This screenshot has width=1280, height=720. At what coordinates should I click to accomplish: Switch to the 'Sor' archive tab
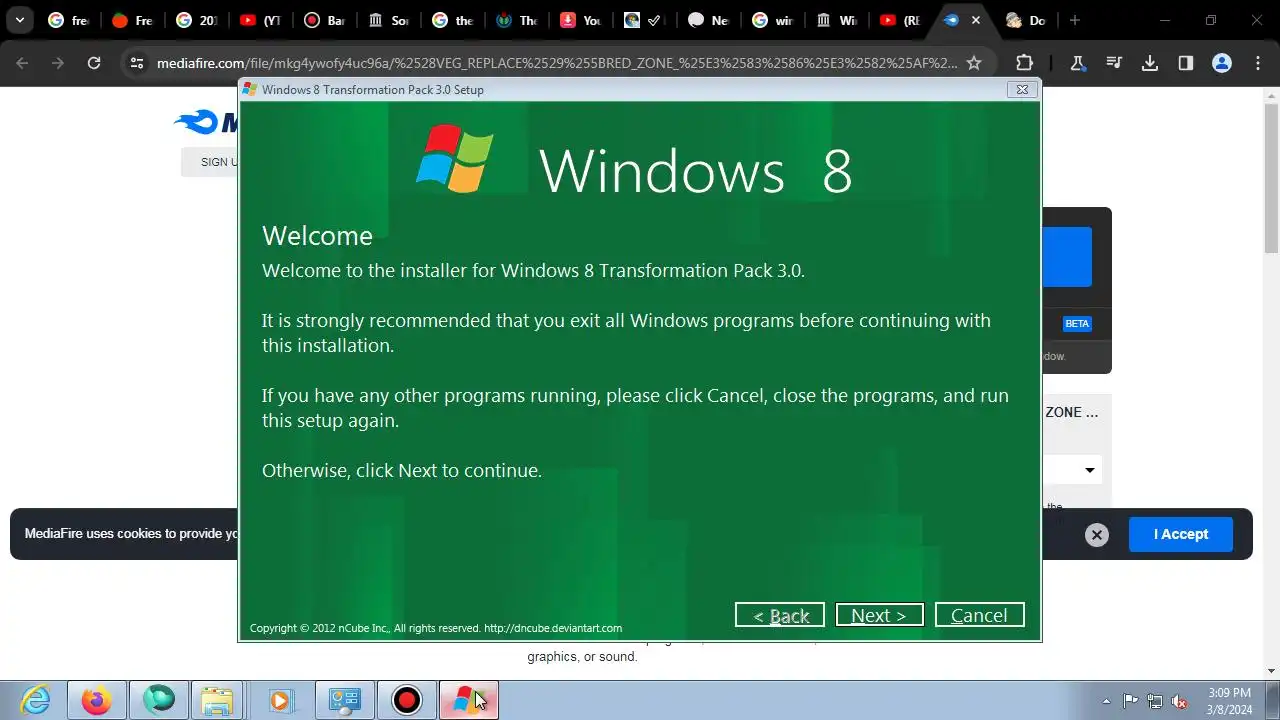388,20
